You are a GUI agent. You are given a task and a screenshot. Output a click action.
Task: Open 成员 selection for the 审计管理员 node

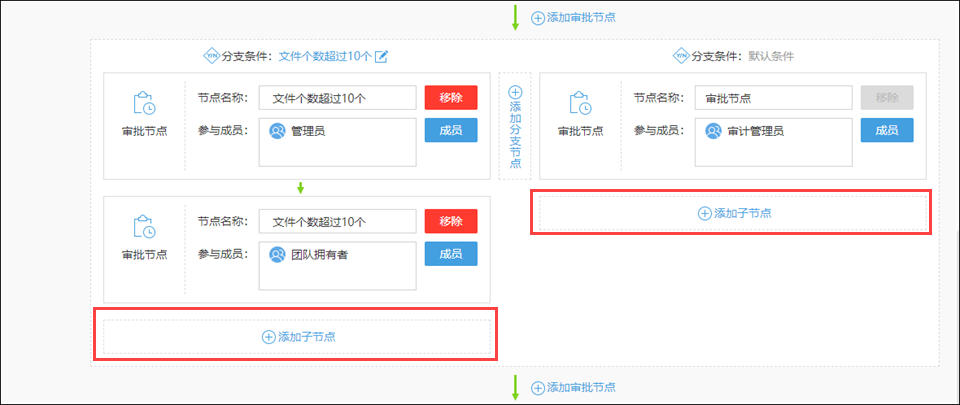click(x=887, y=130)
